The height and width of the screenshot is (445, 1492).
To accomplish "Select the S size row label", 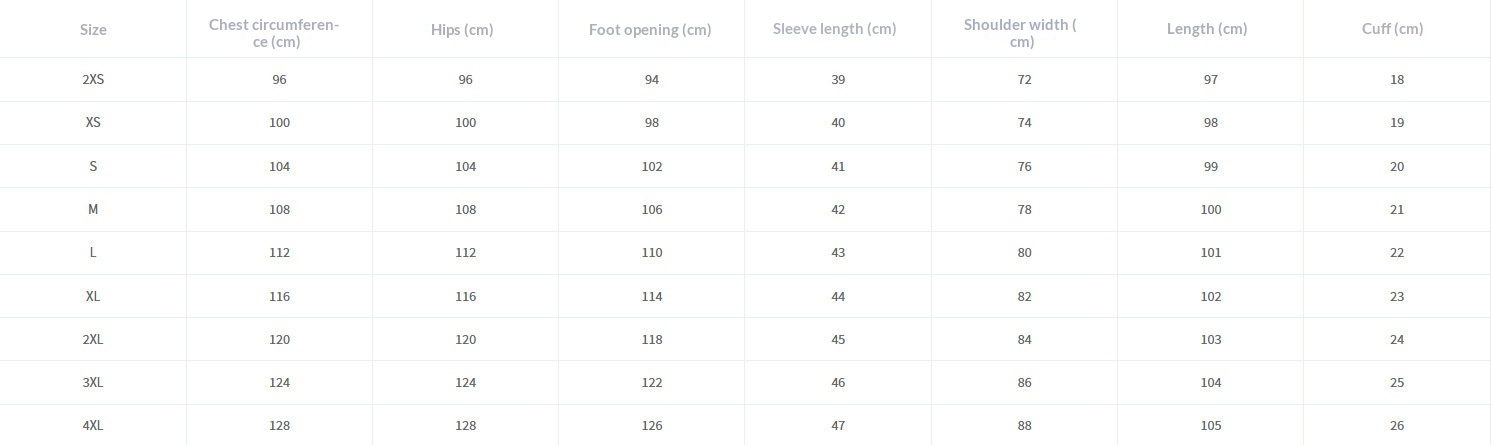I will 93,167.
